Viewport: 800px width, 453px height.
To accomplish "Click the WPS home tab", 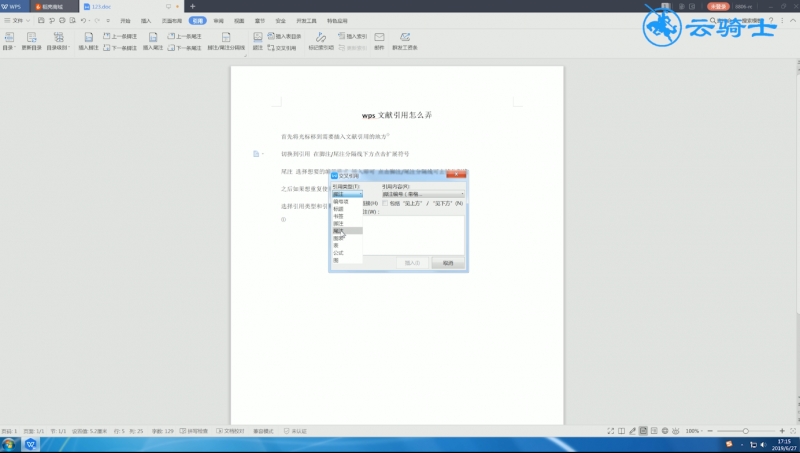I will point(12,7).
